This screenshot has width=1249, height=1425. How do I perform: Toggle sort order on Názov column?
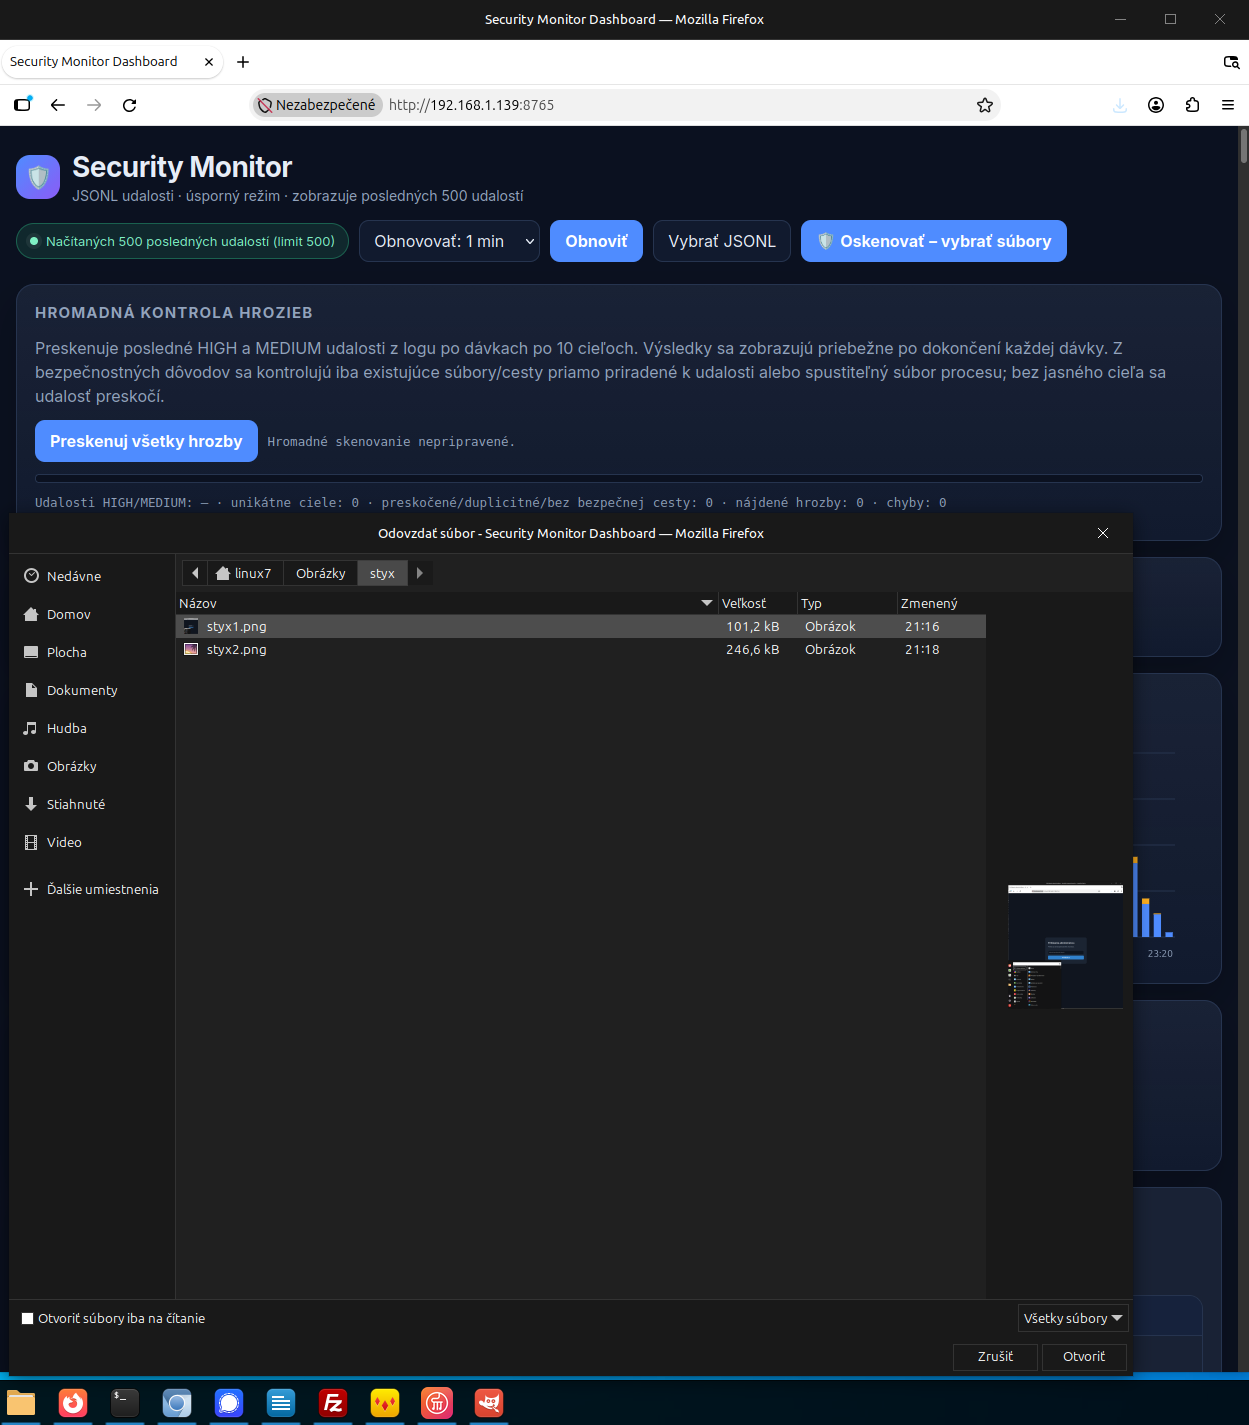tap(446, 603)
